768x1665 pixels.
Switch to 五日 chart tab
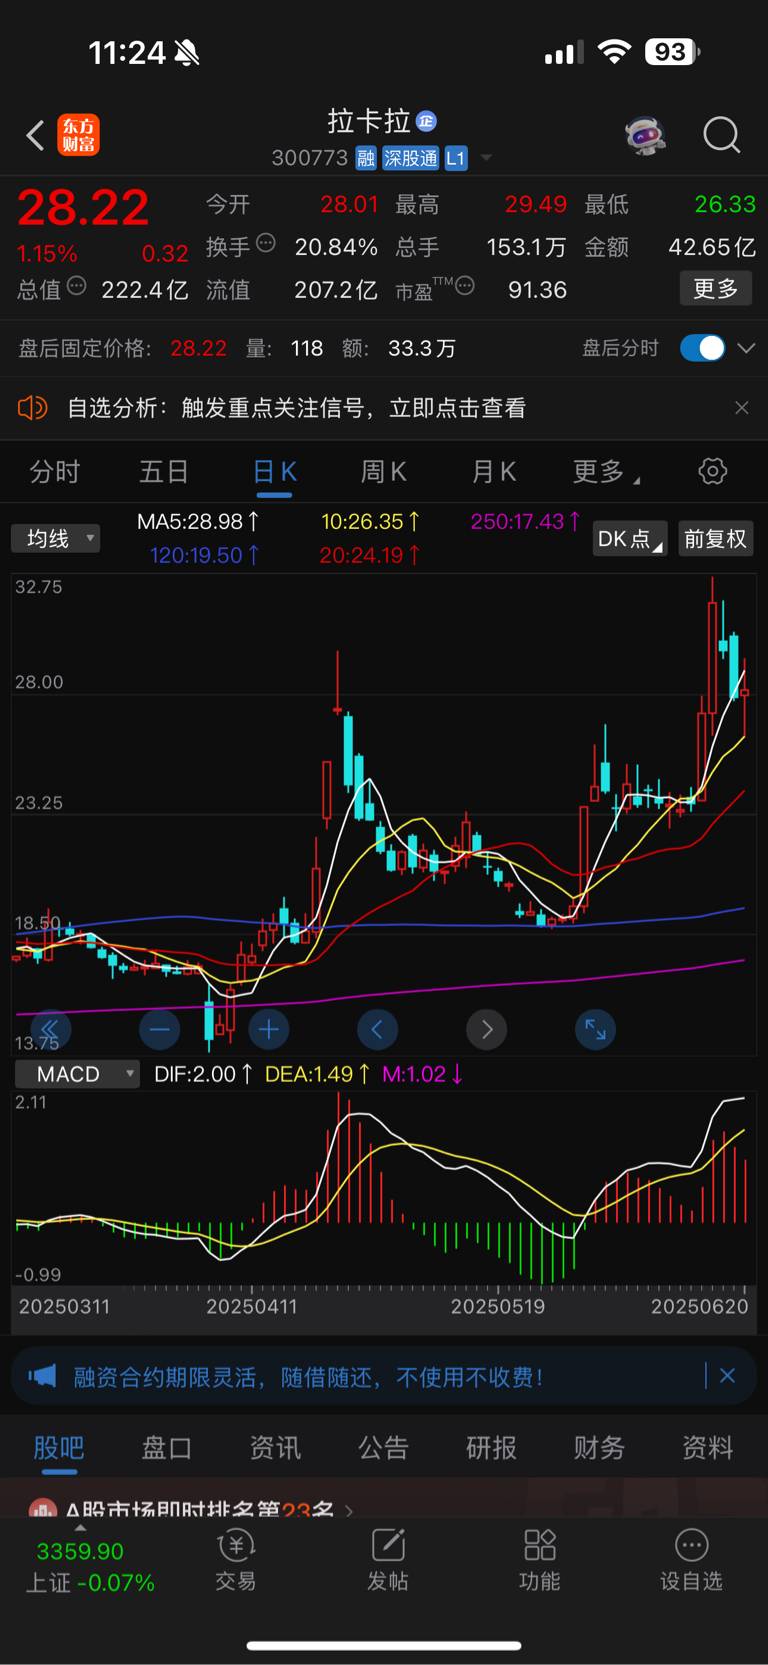click(x=164, y=472)
